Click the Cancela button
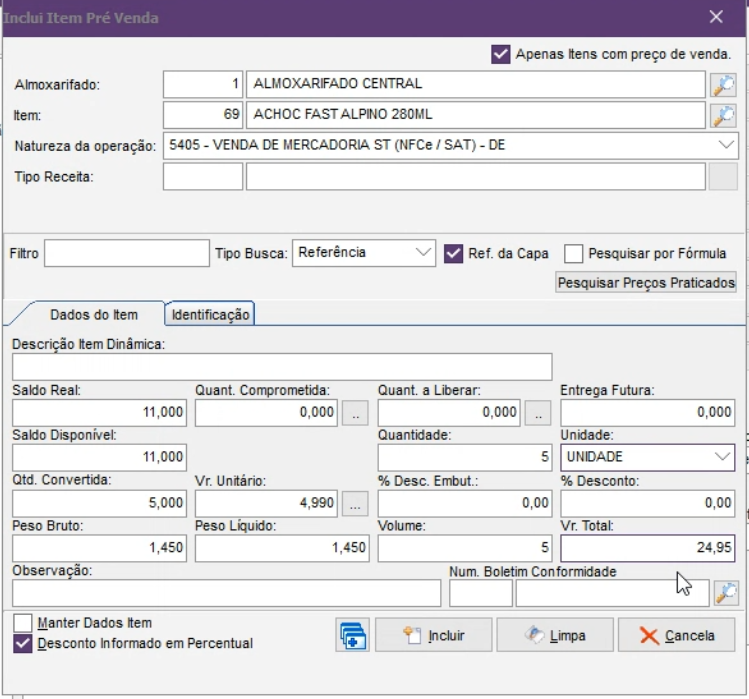 (x=676, y=635)
